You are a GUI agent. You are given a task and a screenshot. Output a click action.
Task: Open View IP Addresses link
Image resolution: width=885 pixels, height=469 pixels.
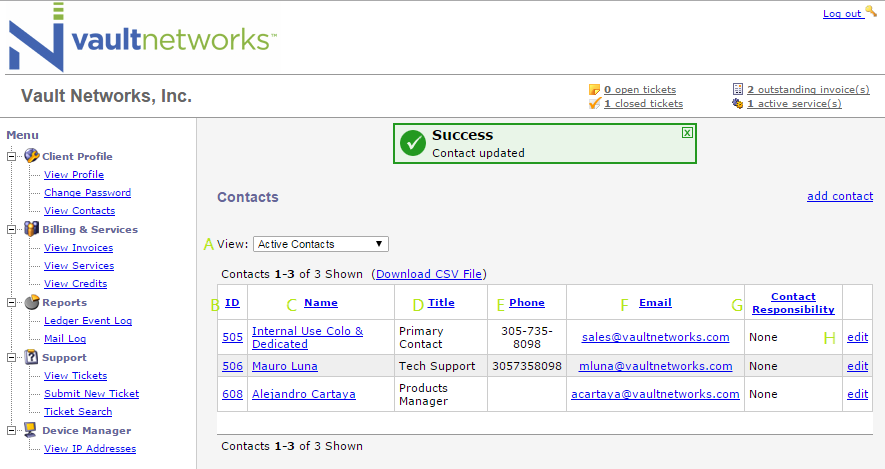pos(90,448)
